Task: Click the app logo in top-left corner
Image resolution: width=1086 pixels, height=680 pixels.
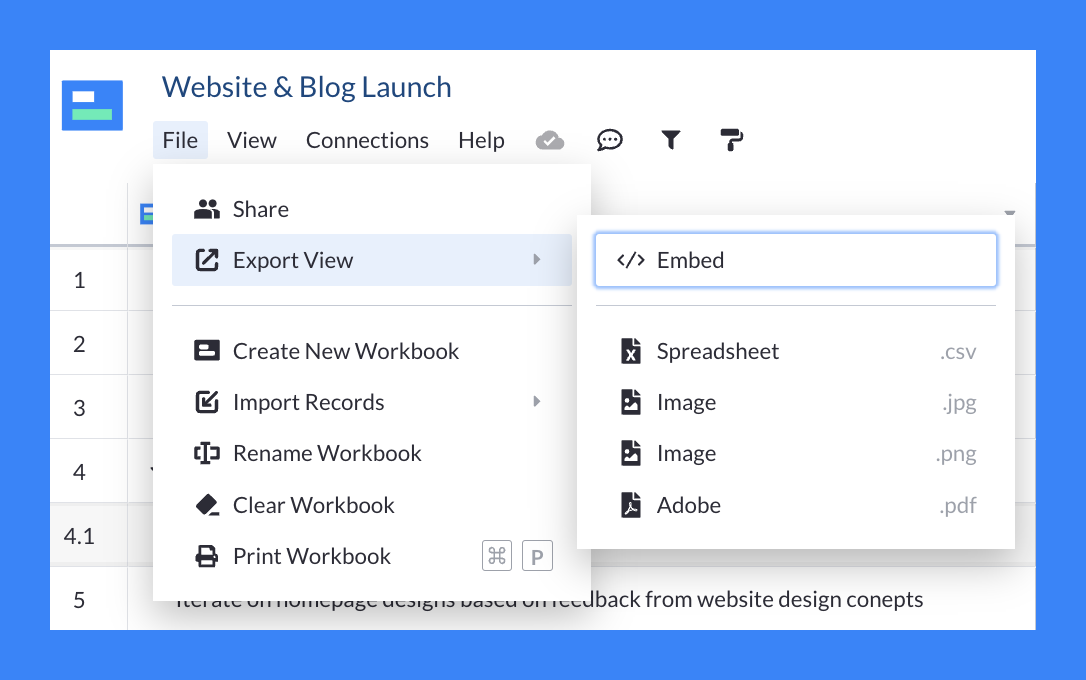Action: click(92, 105)
